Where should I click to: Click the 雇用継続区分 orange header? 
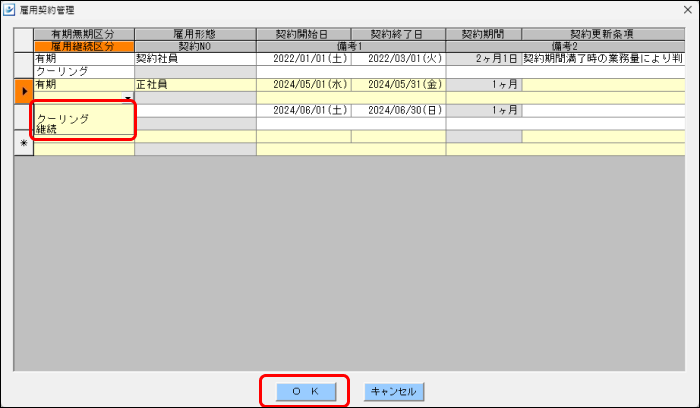(84, 46)
